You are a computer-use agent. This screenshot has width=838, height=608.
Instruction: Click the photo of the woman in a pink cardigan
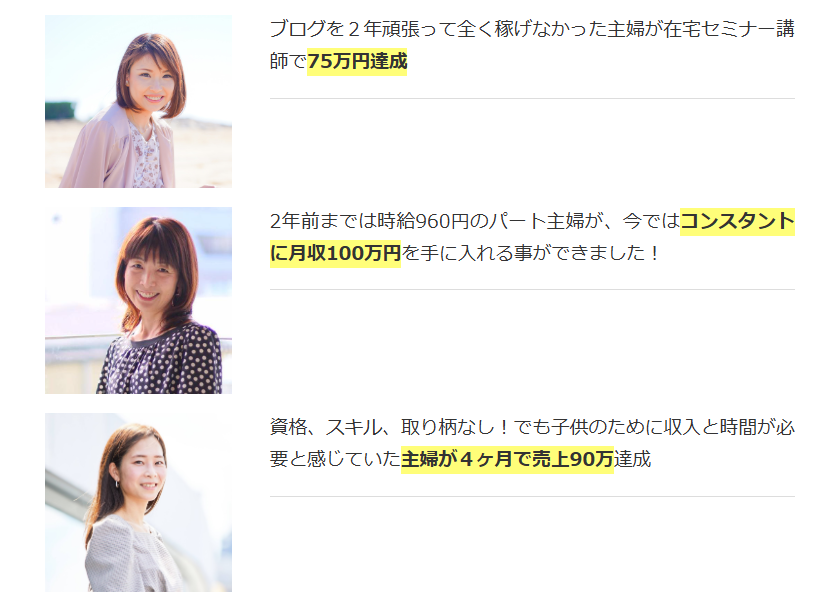pyautogui.click(x=138, y=101)
